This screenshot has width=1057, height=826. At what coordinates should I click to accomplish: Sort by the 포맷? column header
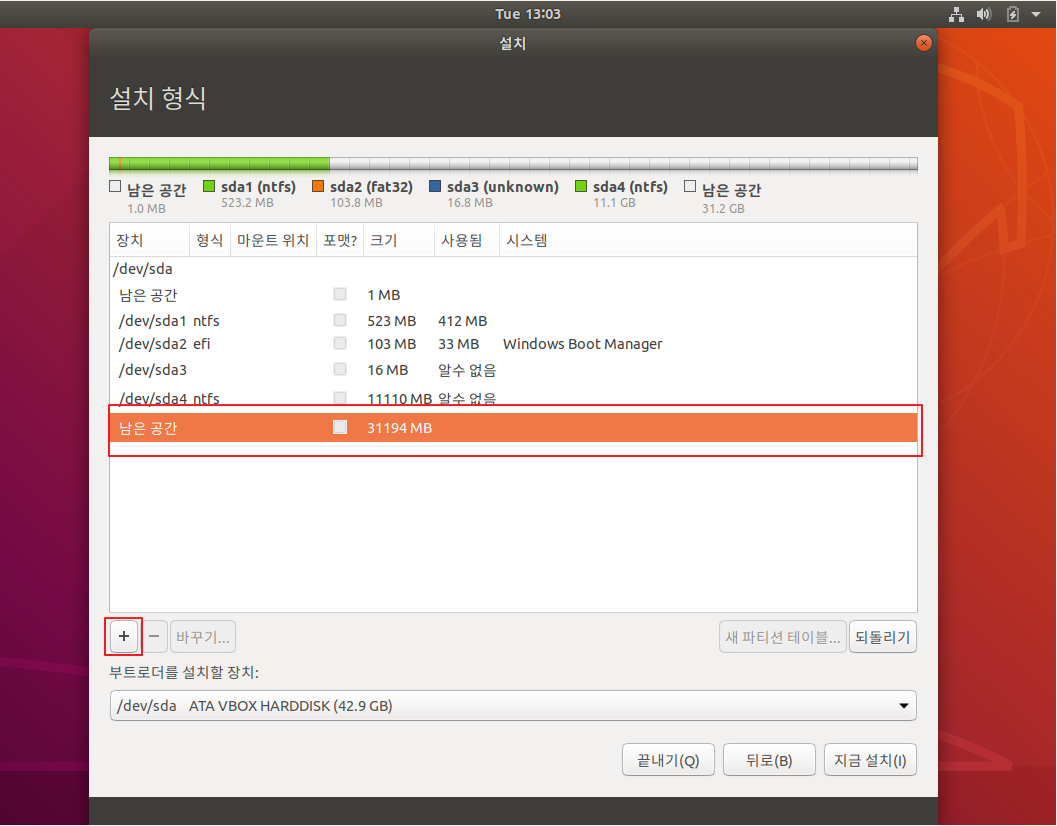click(x=340, y=240)
